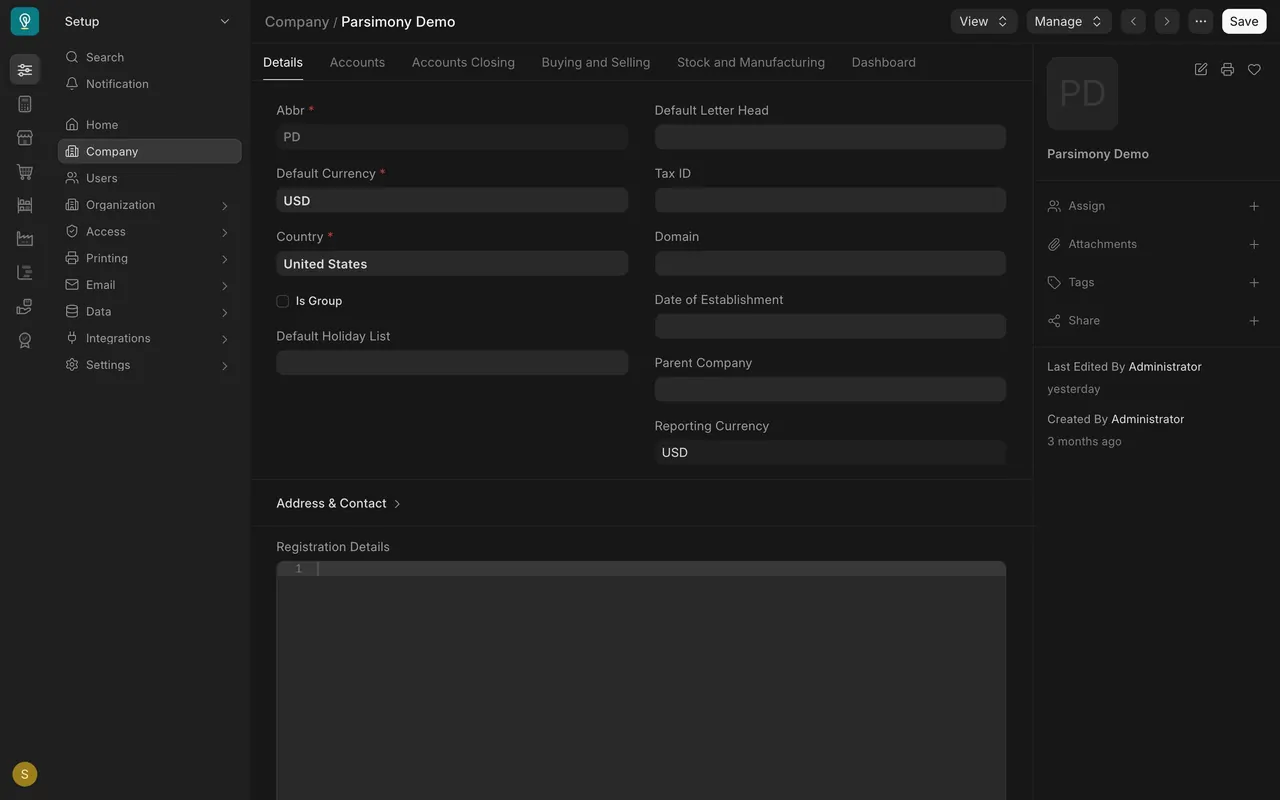The width and height of the screenshot is (1280, 800).
Task: Open the Projects workspace icon in left rail
Action: 25,272
